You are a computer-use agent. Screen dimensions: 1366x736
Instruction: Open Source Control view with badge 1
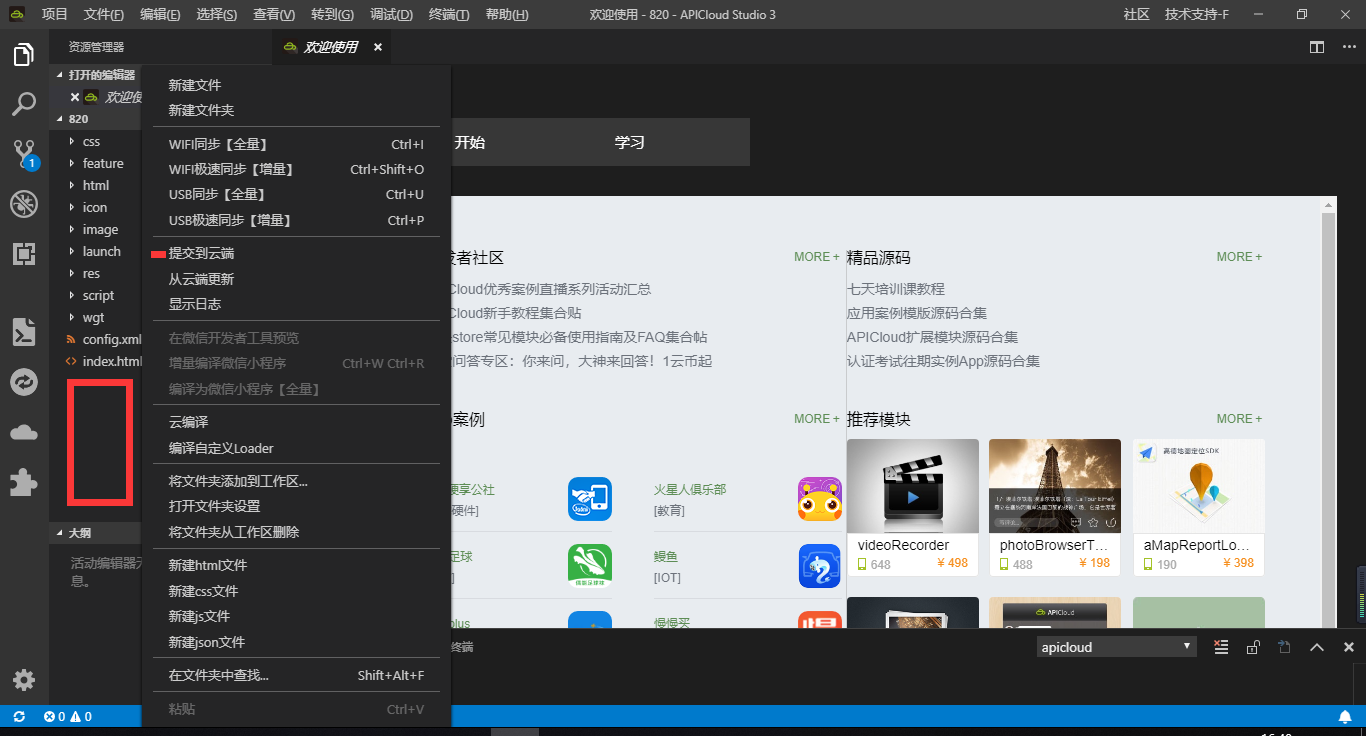24,153
